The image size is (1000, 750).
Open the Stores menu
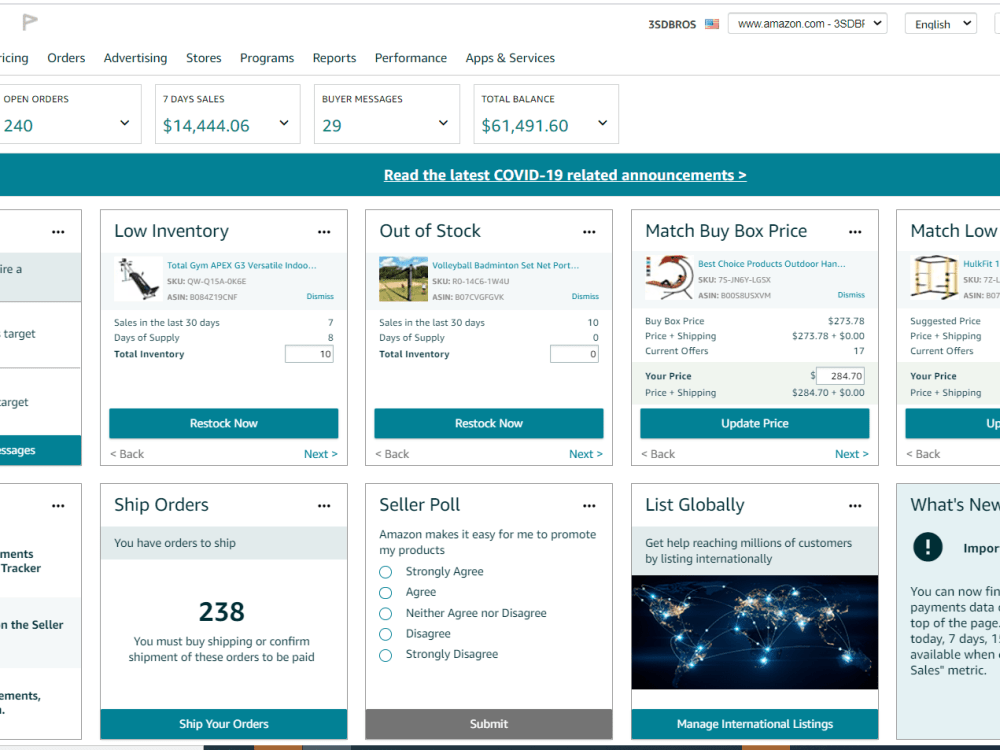coord(203,58)
